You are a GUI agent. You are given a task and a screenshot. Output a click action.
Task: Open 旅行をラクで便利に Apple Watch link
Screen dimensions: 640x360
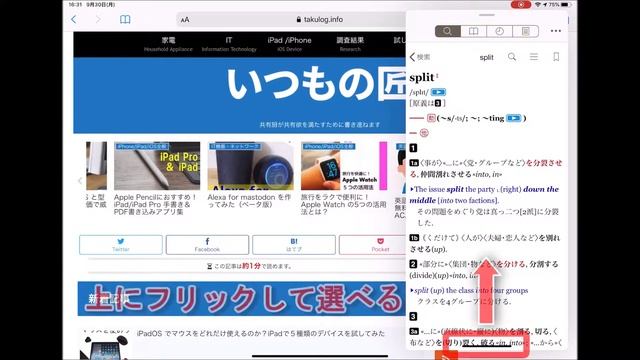point(343,204)
